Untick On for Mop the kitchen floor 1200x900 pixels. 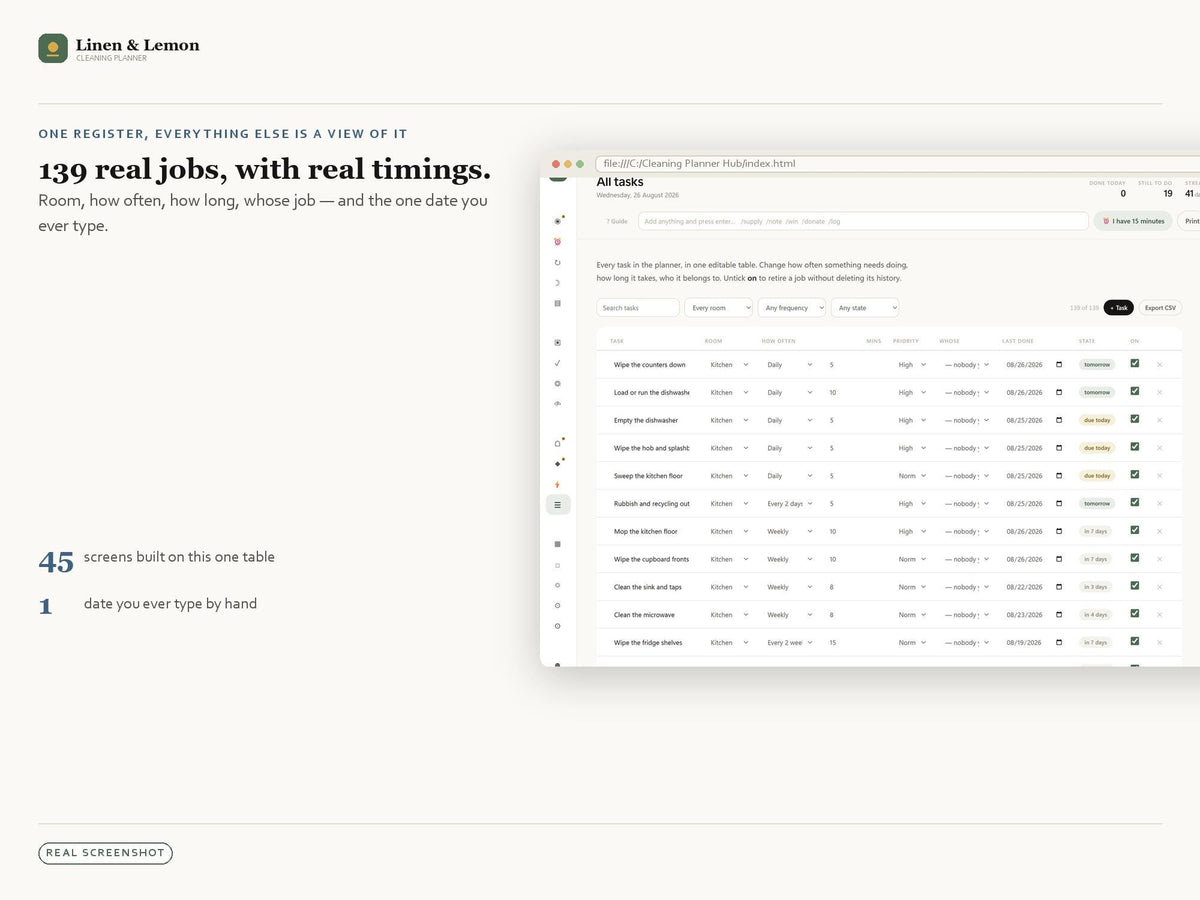coord(1134,530)
